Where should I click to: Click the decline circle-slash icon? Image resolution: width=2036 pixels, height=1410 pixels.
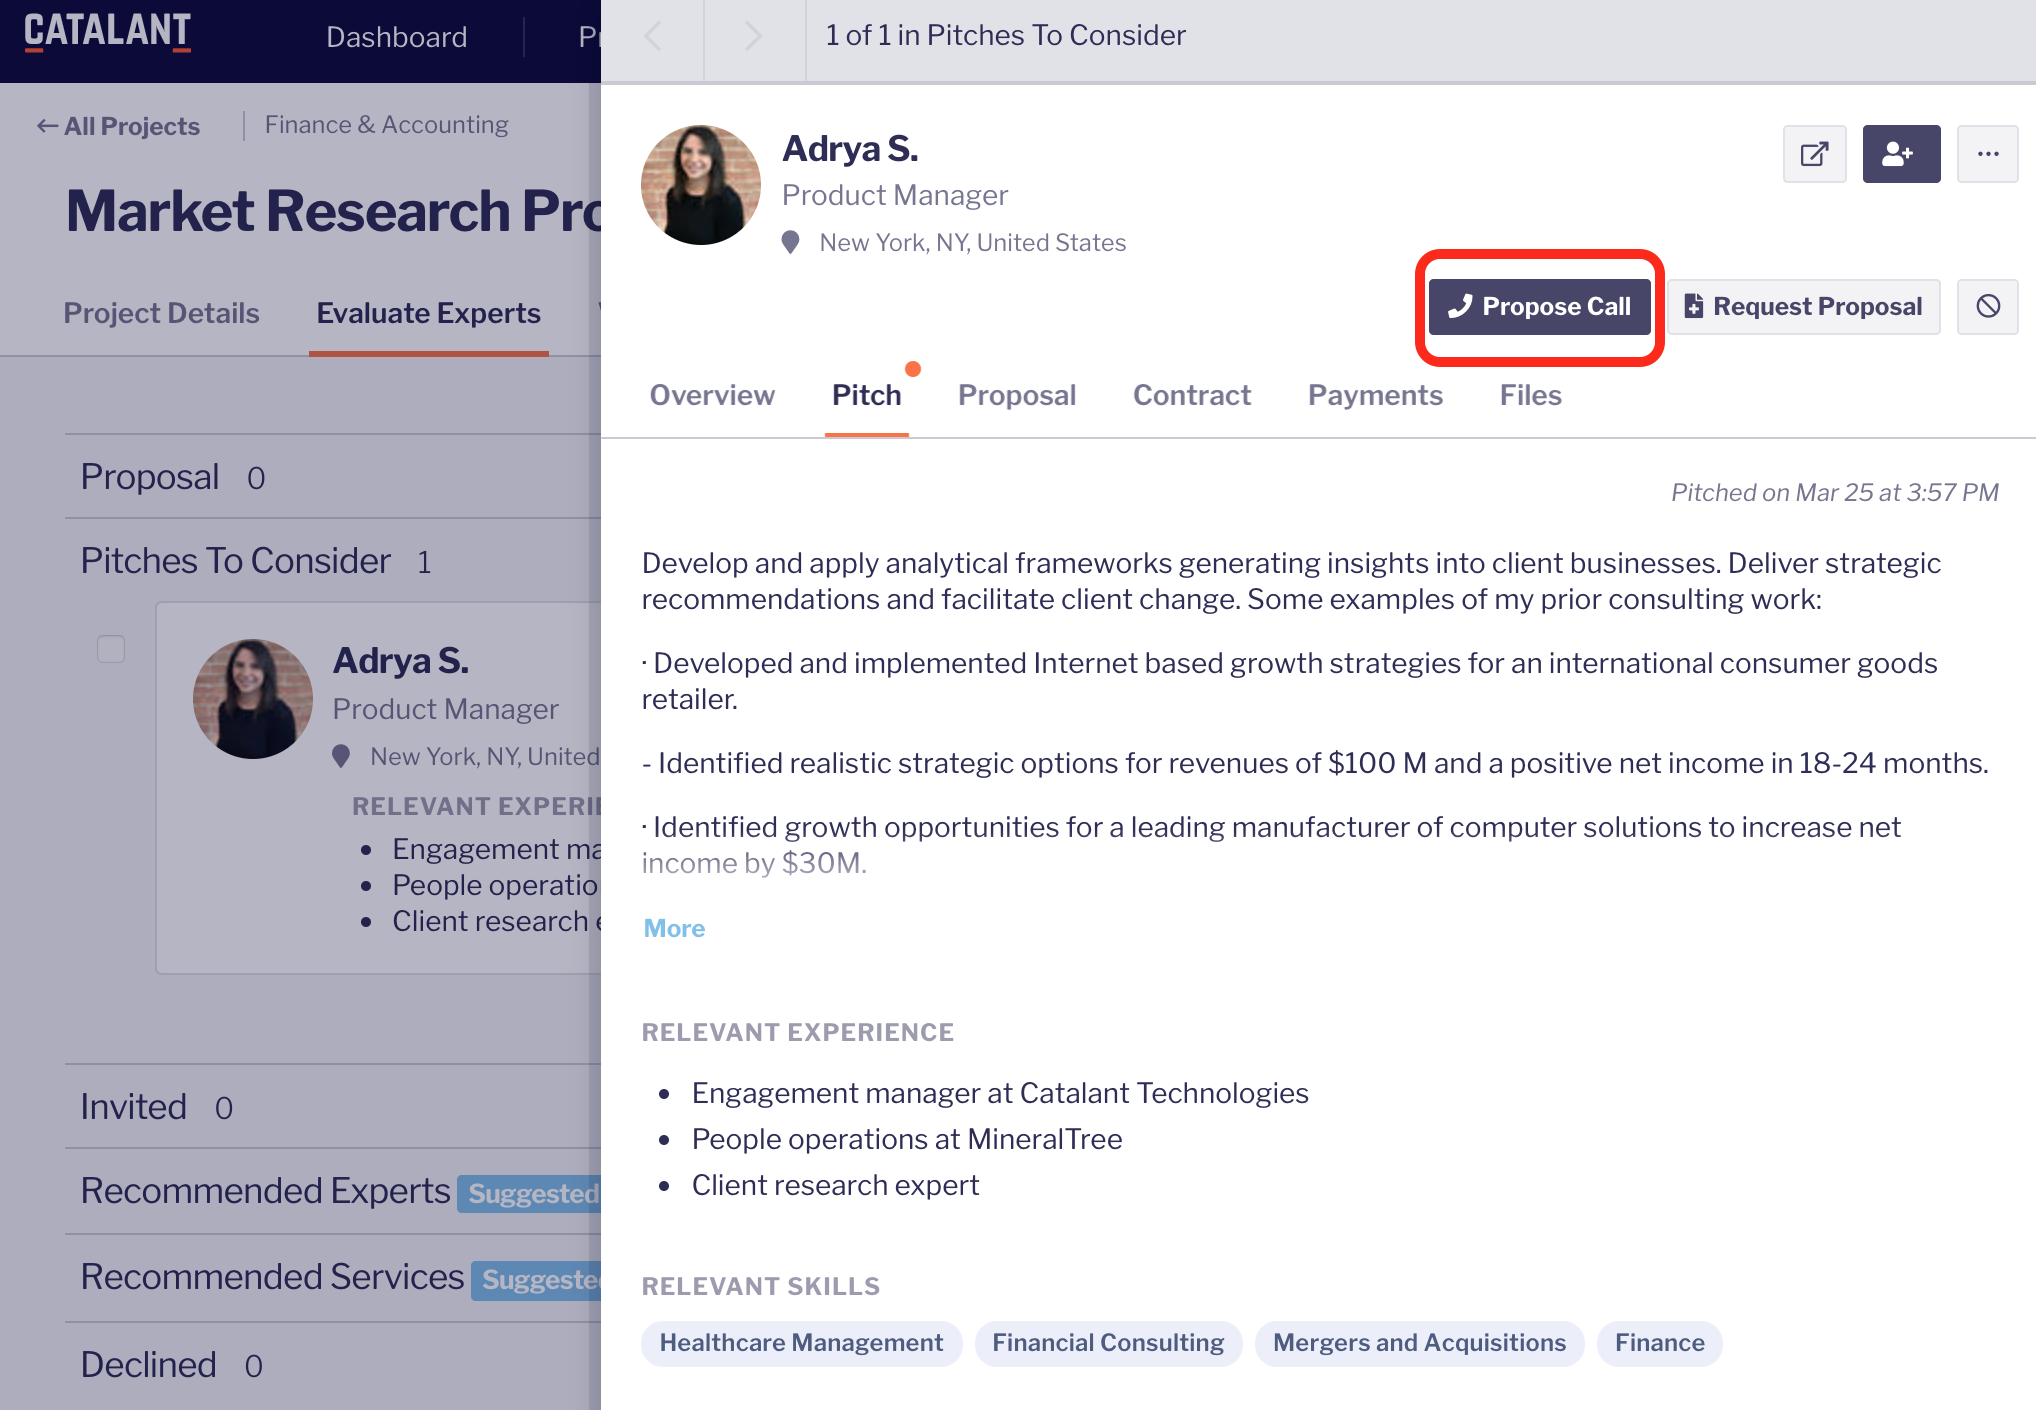coord(1987,306)
